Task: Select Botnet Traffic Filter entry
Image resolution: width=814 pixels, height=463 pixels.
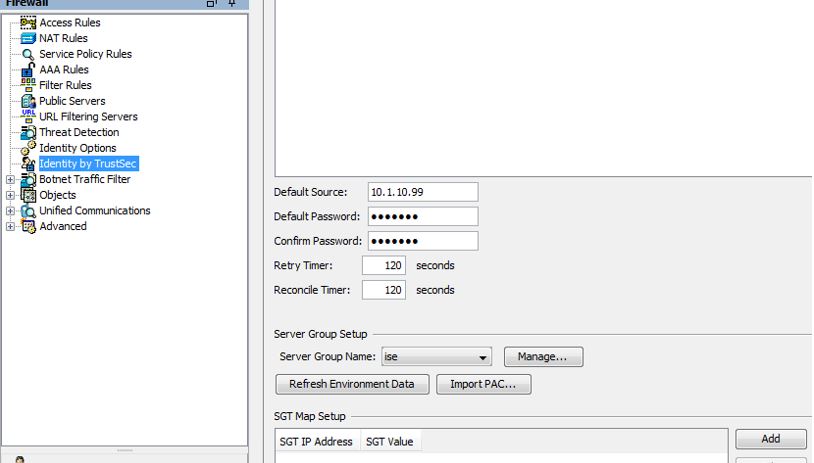Action: click(x=85, y=179)
